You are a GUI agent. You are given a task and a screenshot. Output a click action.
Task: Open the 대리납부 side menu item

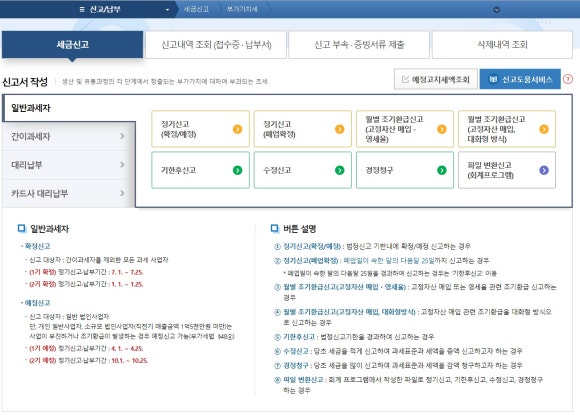(x=68, y=165)
